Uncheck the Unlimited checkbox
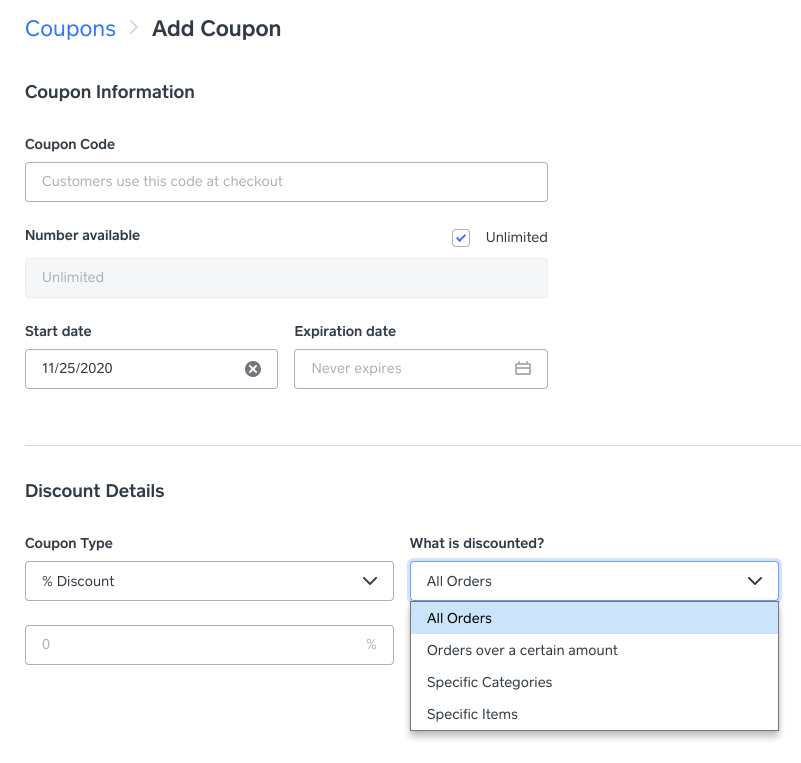This screenshot has width=801, height=763. click(461, 238)
